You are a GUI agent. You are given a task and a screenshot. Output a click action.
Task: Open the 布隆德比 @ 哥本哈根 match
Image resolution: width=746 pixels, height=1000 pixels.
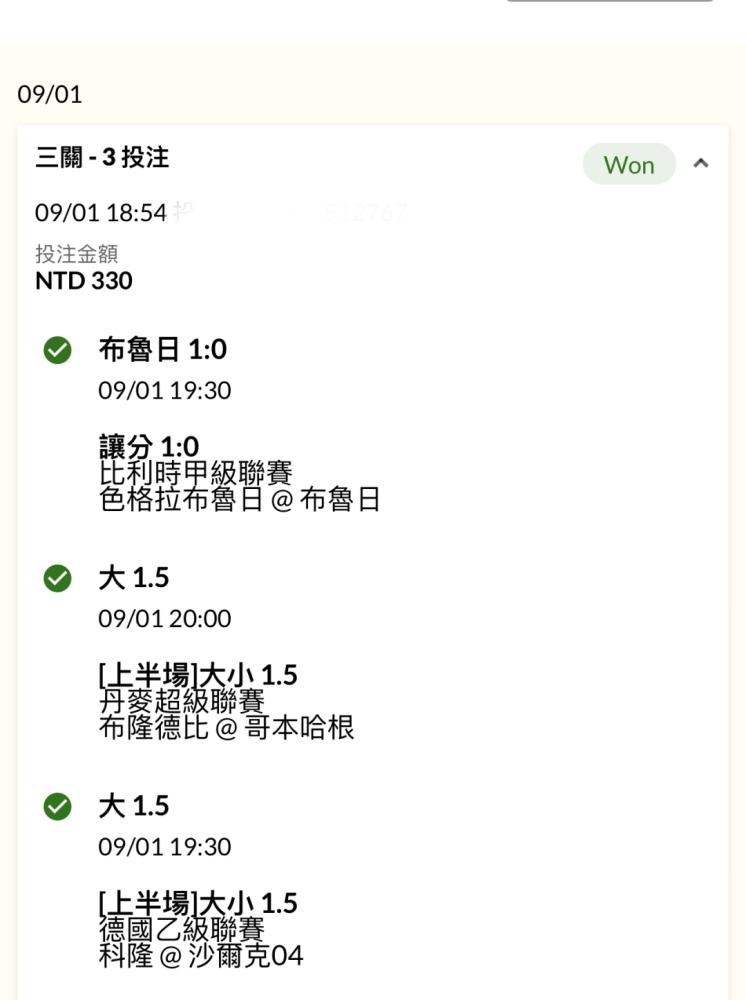coord(226,727)
